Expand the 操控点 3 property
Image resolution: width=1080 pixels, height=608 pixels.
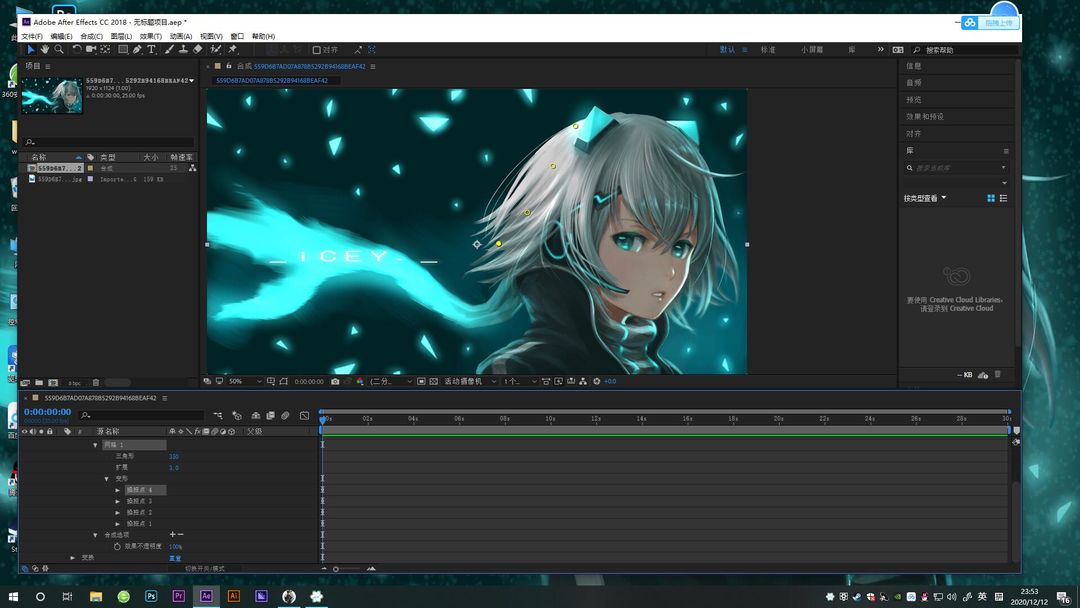click(117, 501)
